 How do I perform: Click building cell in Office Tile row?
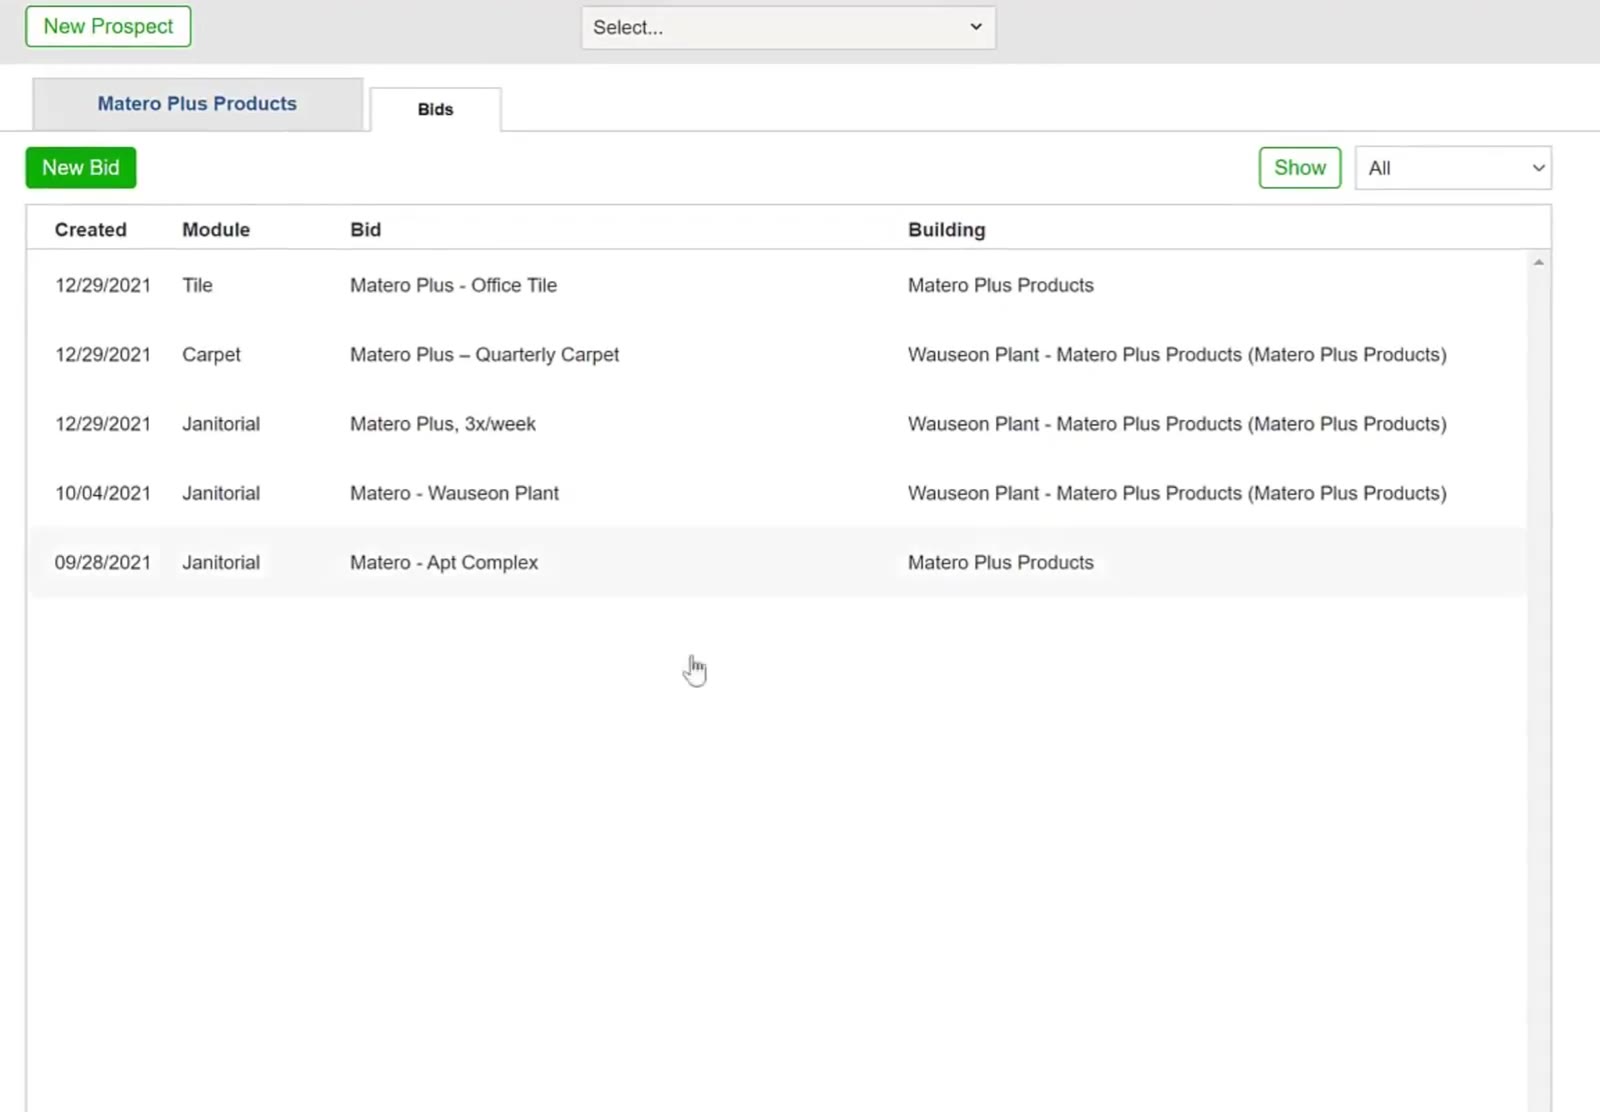click(x=1001, y=285)
